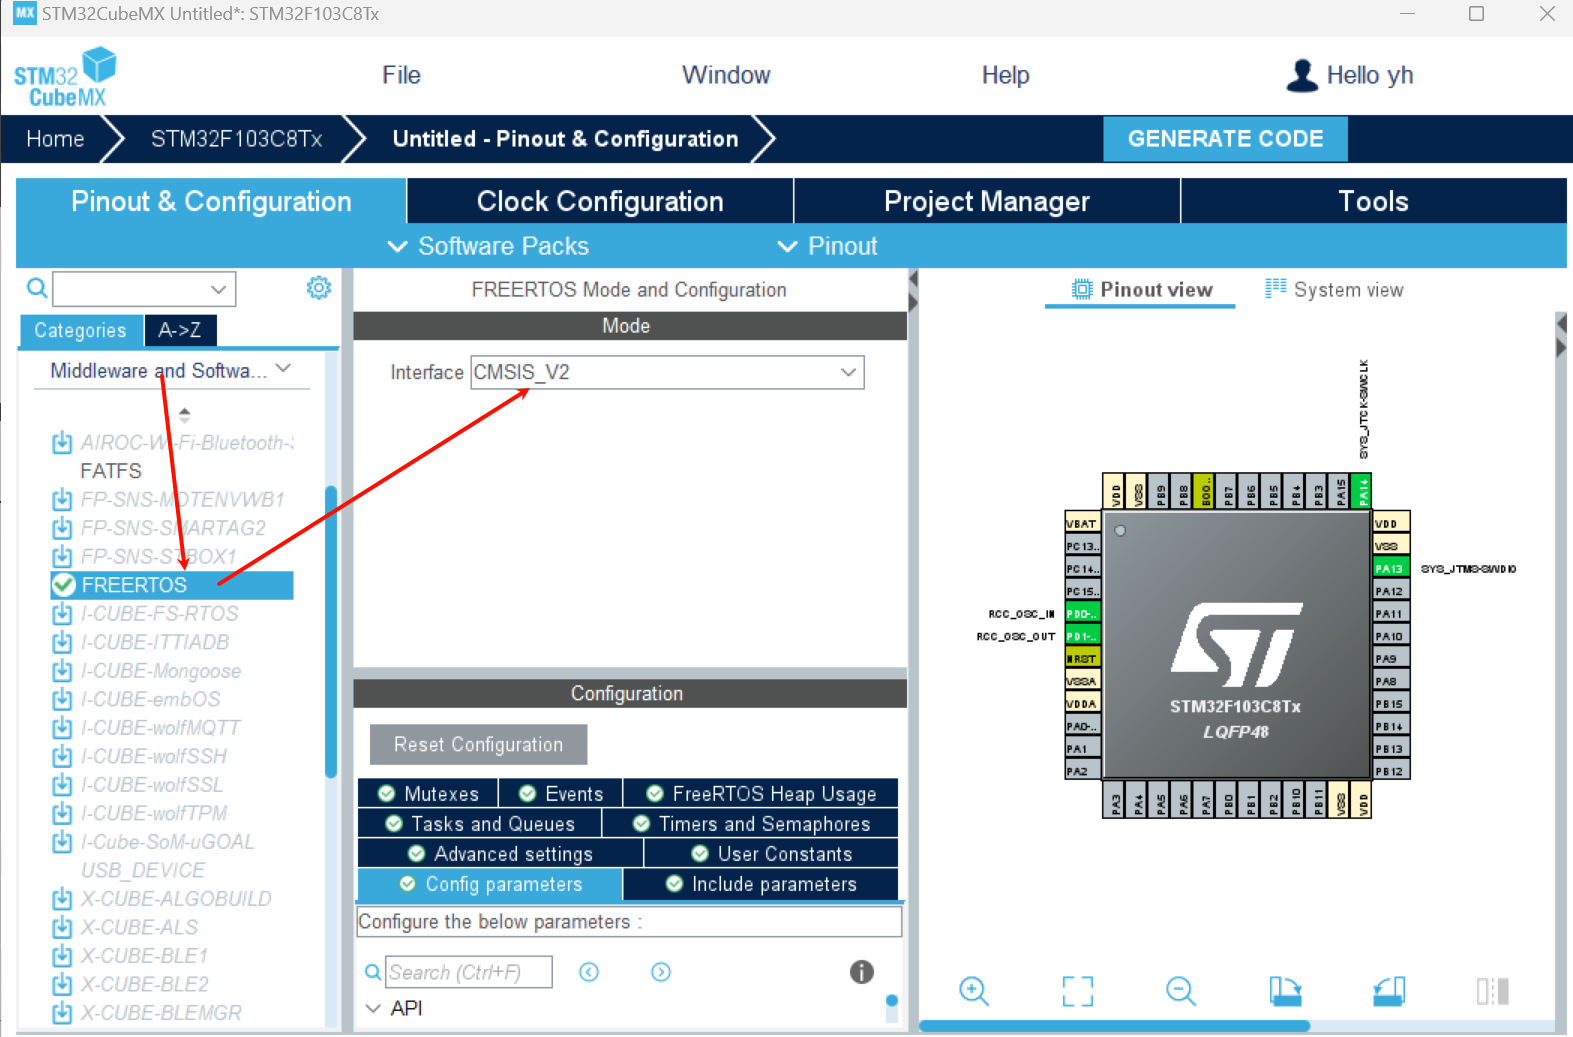The width and height of the screenshot is (1573, 1037).
Task: Click the download icon beside I-CUBE-wolfSSL
Action: click(x=62, y=784)
